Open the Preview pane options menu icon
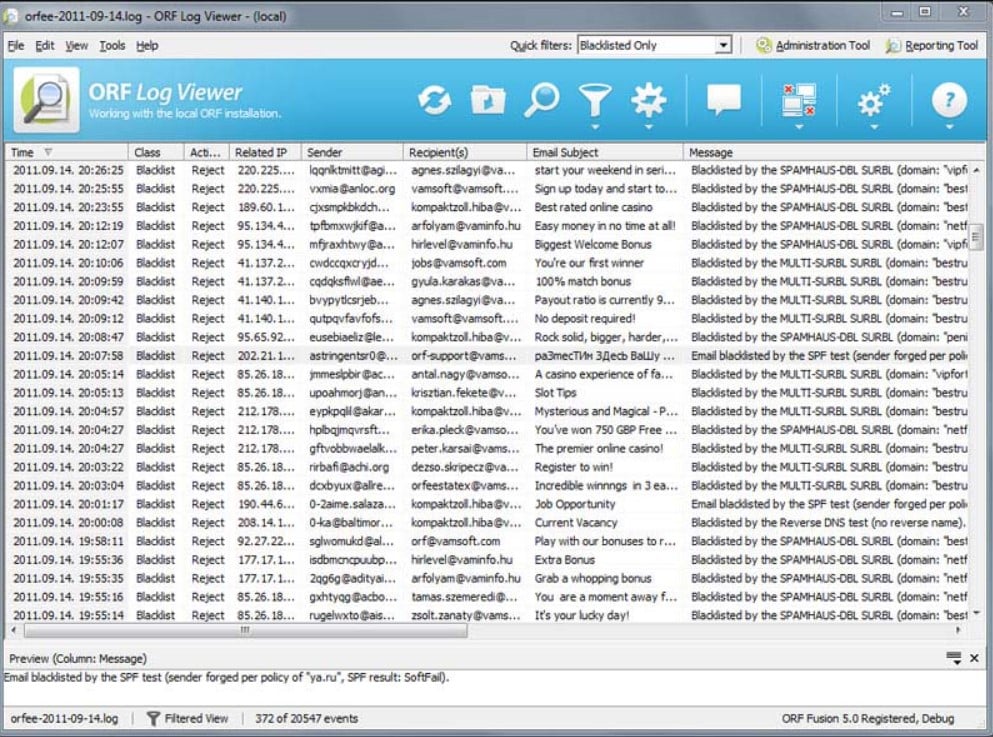Image resolution: width=993 pixels, height=737 pixels. click(x=954, y=658)
